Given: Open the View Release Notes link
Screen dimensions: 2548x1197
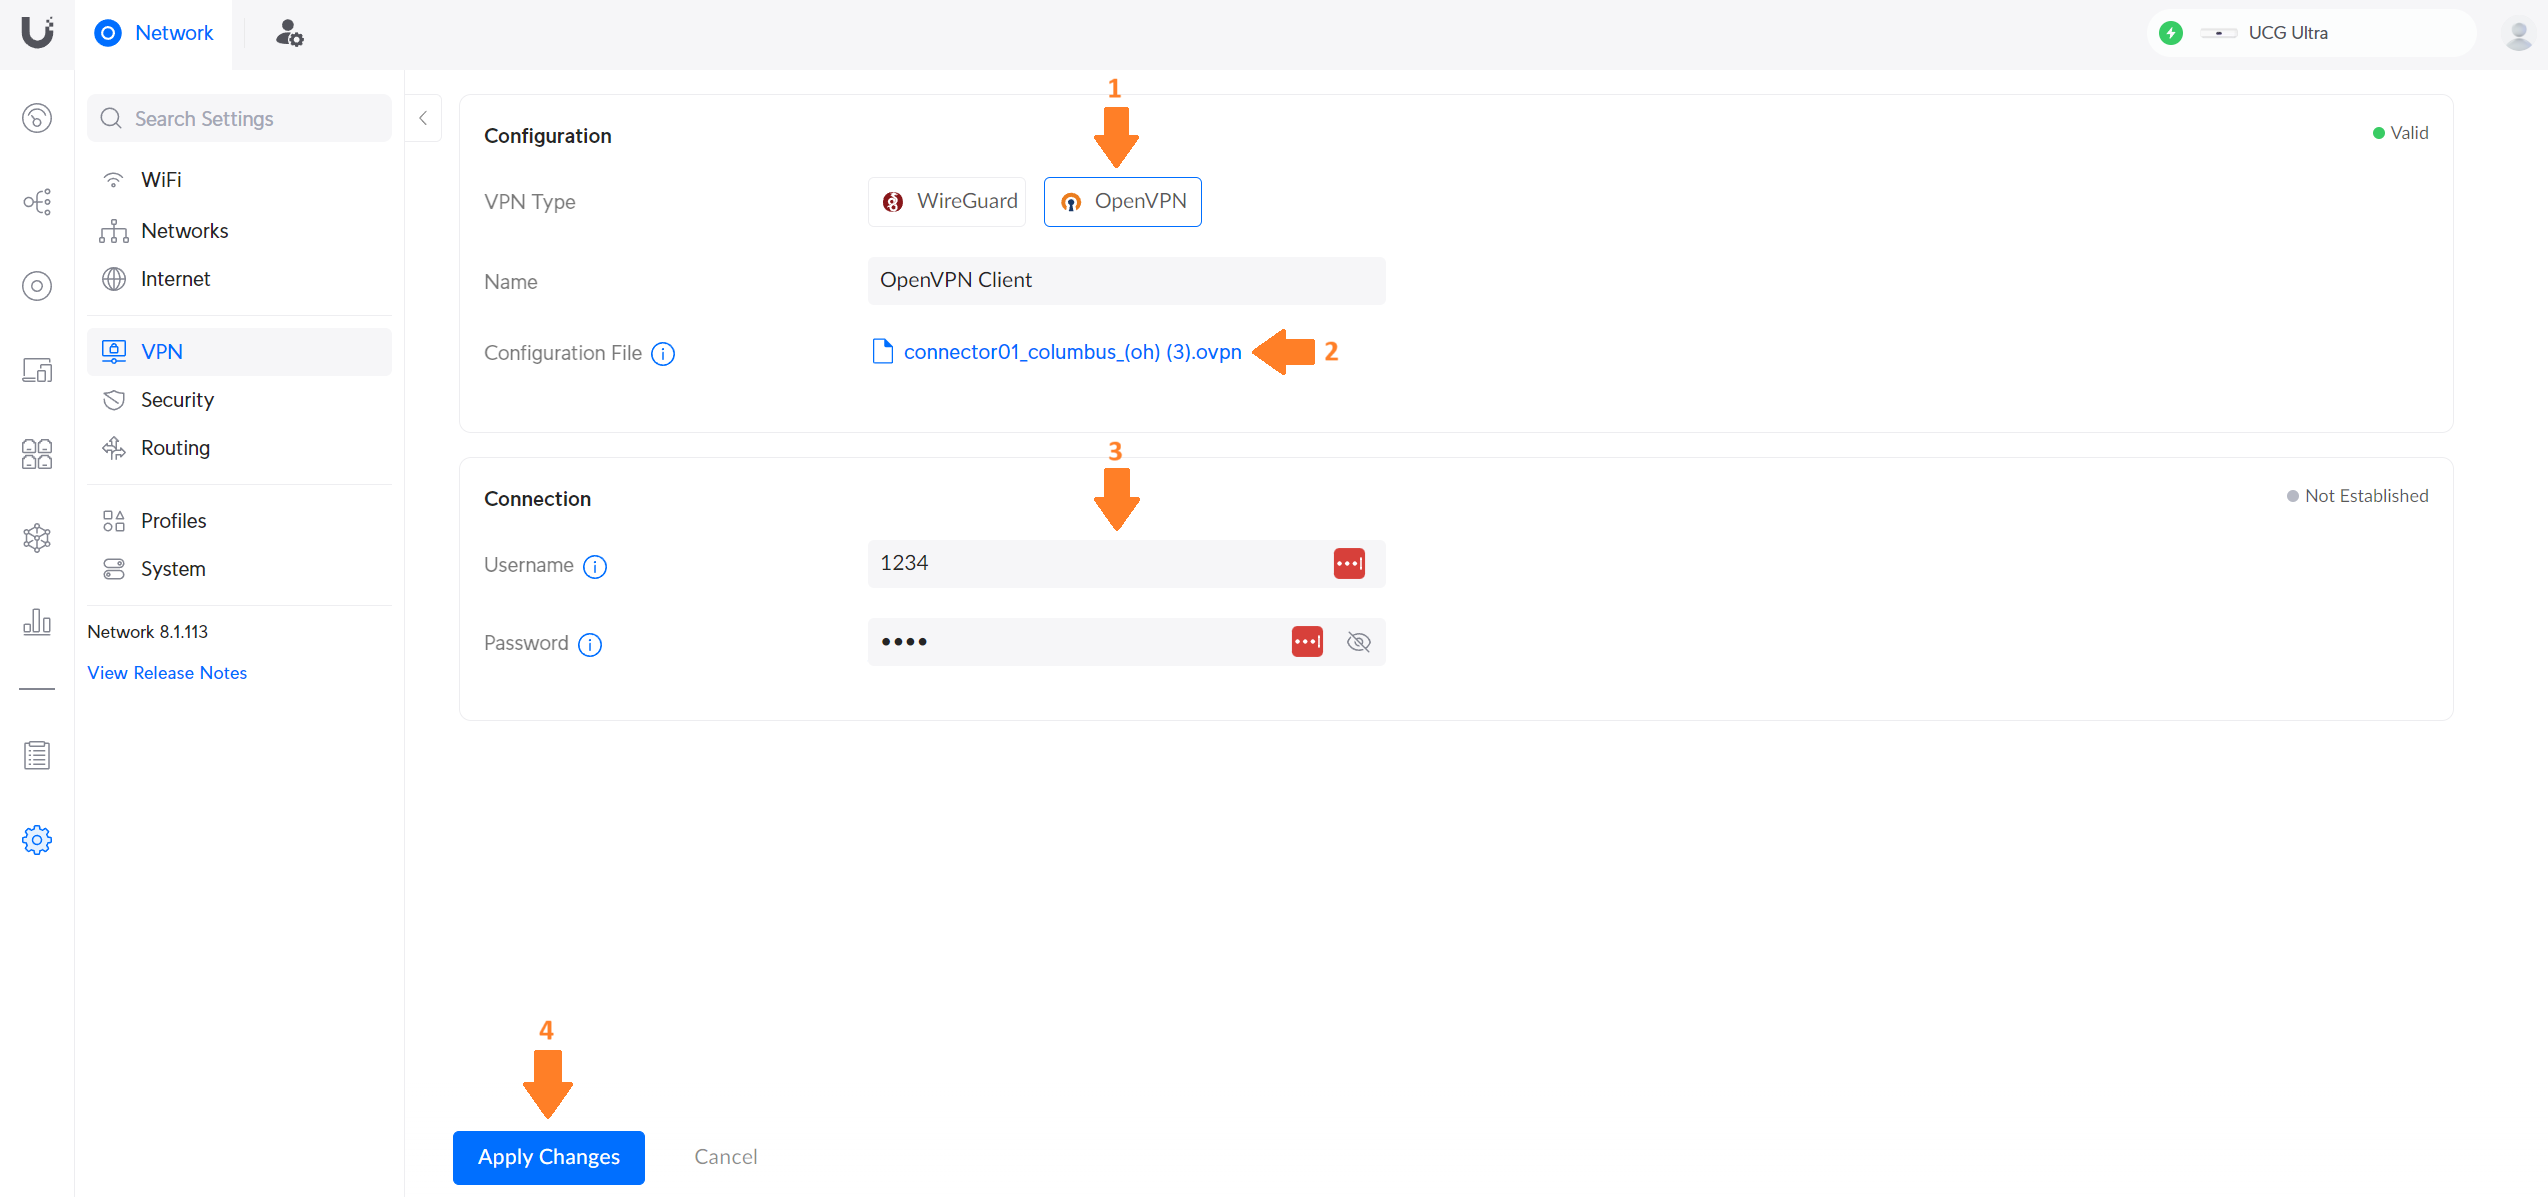Looking at the screenshot, I should tap(167, 673).
